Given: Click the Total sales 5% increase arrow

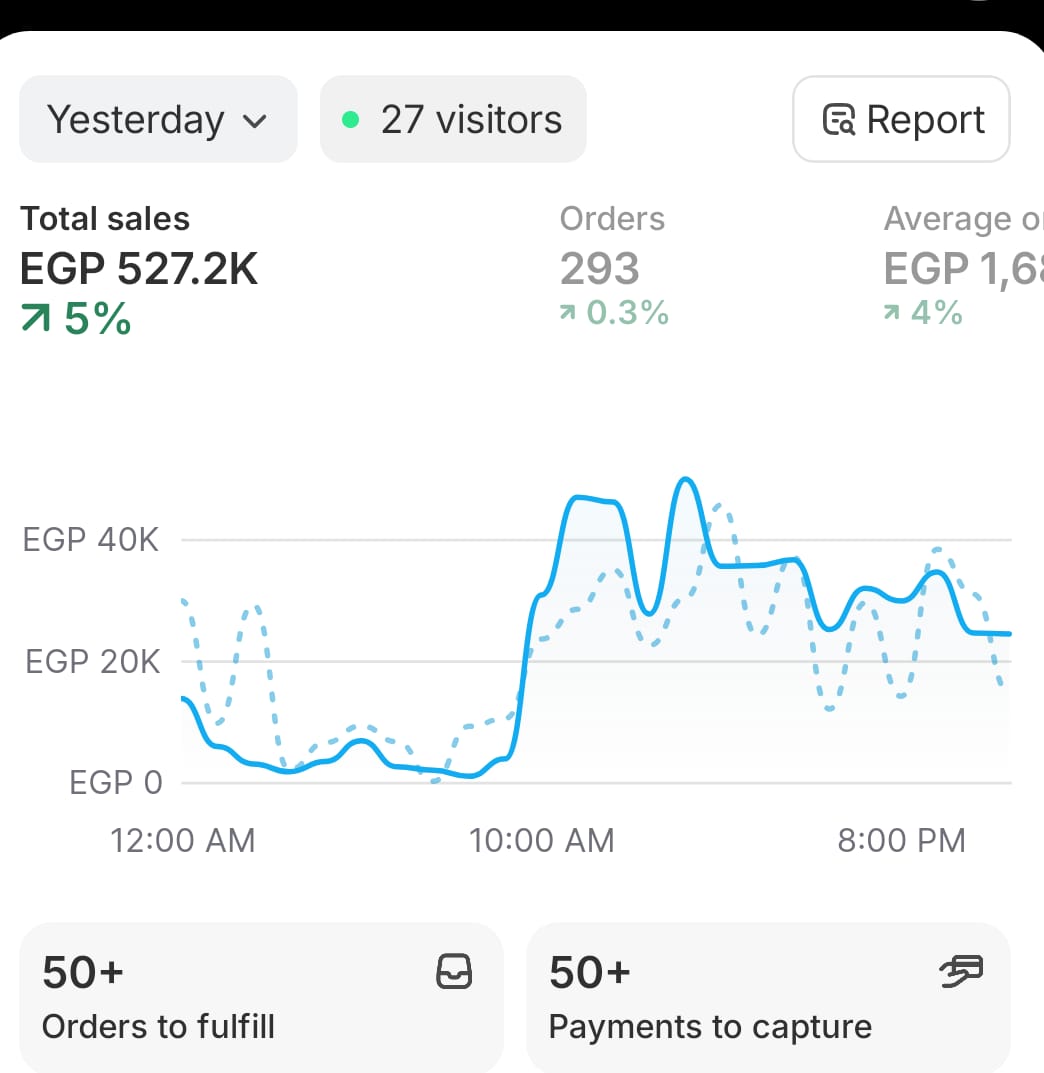Looking at the screenshot, I should [x=38, y=319].
